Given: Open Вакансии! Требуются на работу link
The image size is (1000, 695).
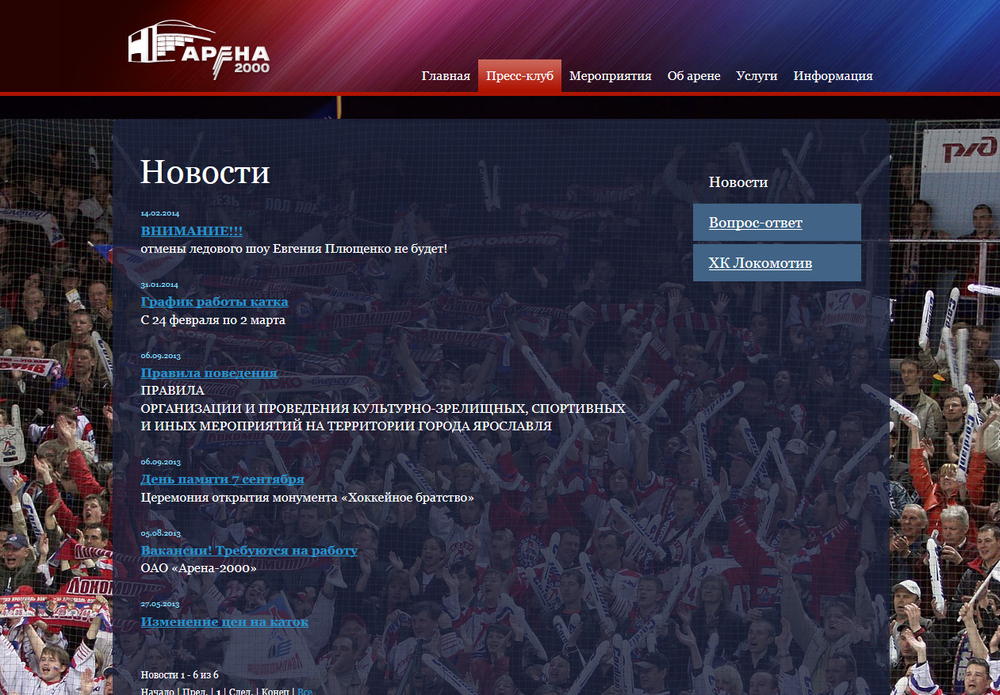Looking at the screenshot, I should click(x=249, y=550).
